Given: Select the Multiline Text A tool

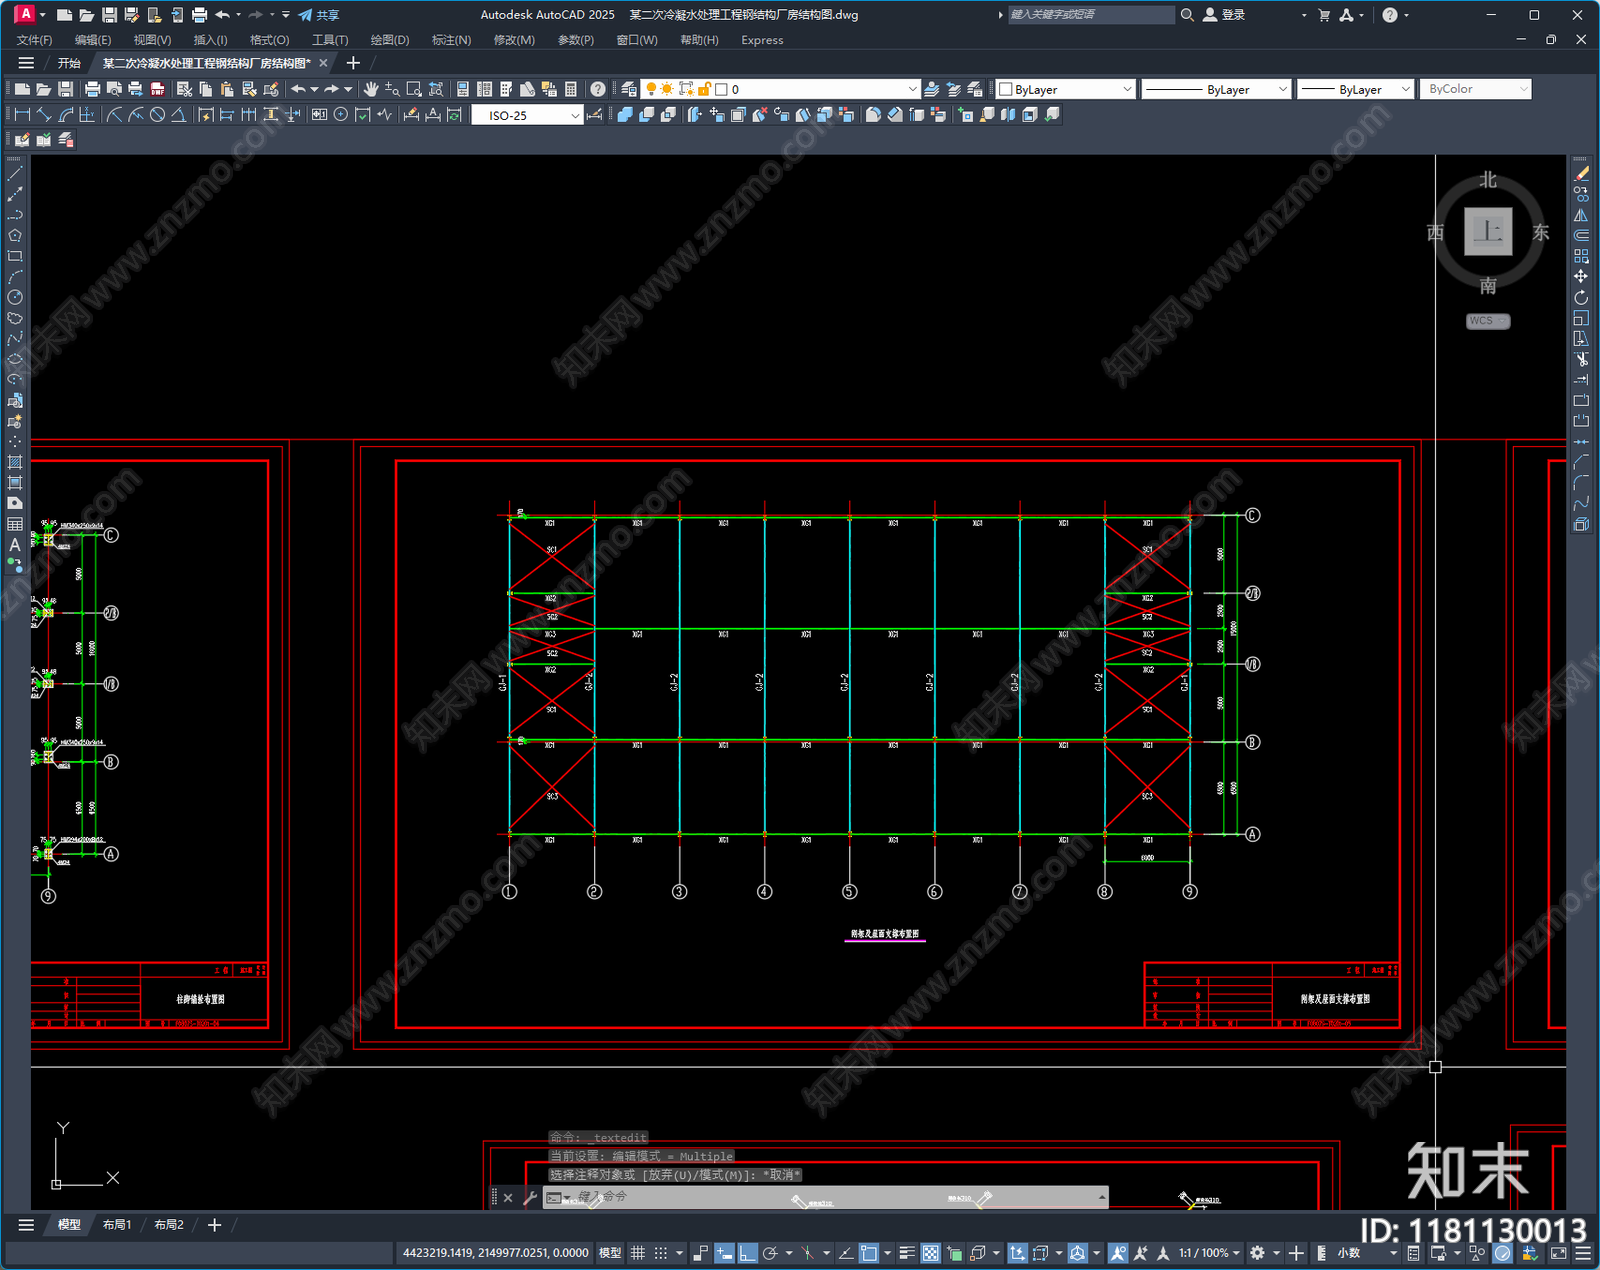Looking at the screenshot, I should (15, 545).
